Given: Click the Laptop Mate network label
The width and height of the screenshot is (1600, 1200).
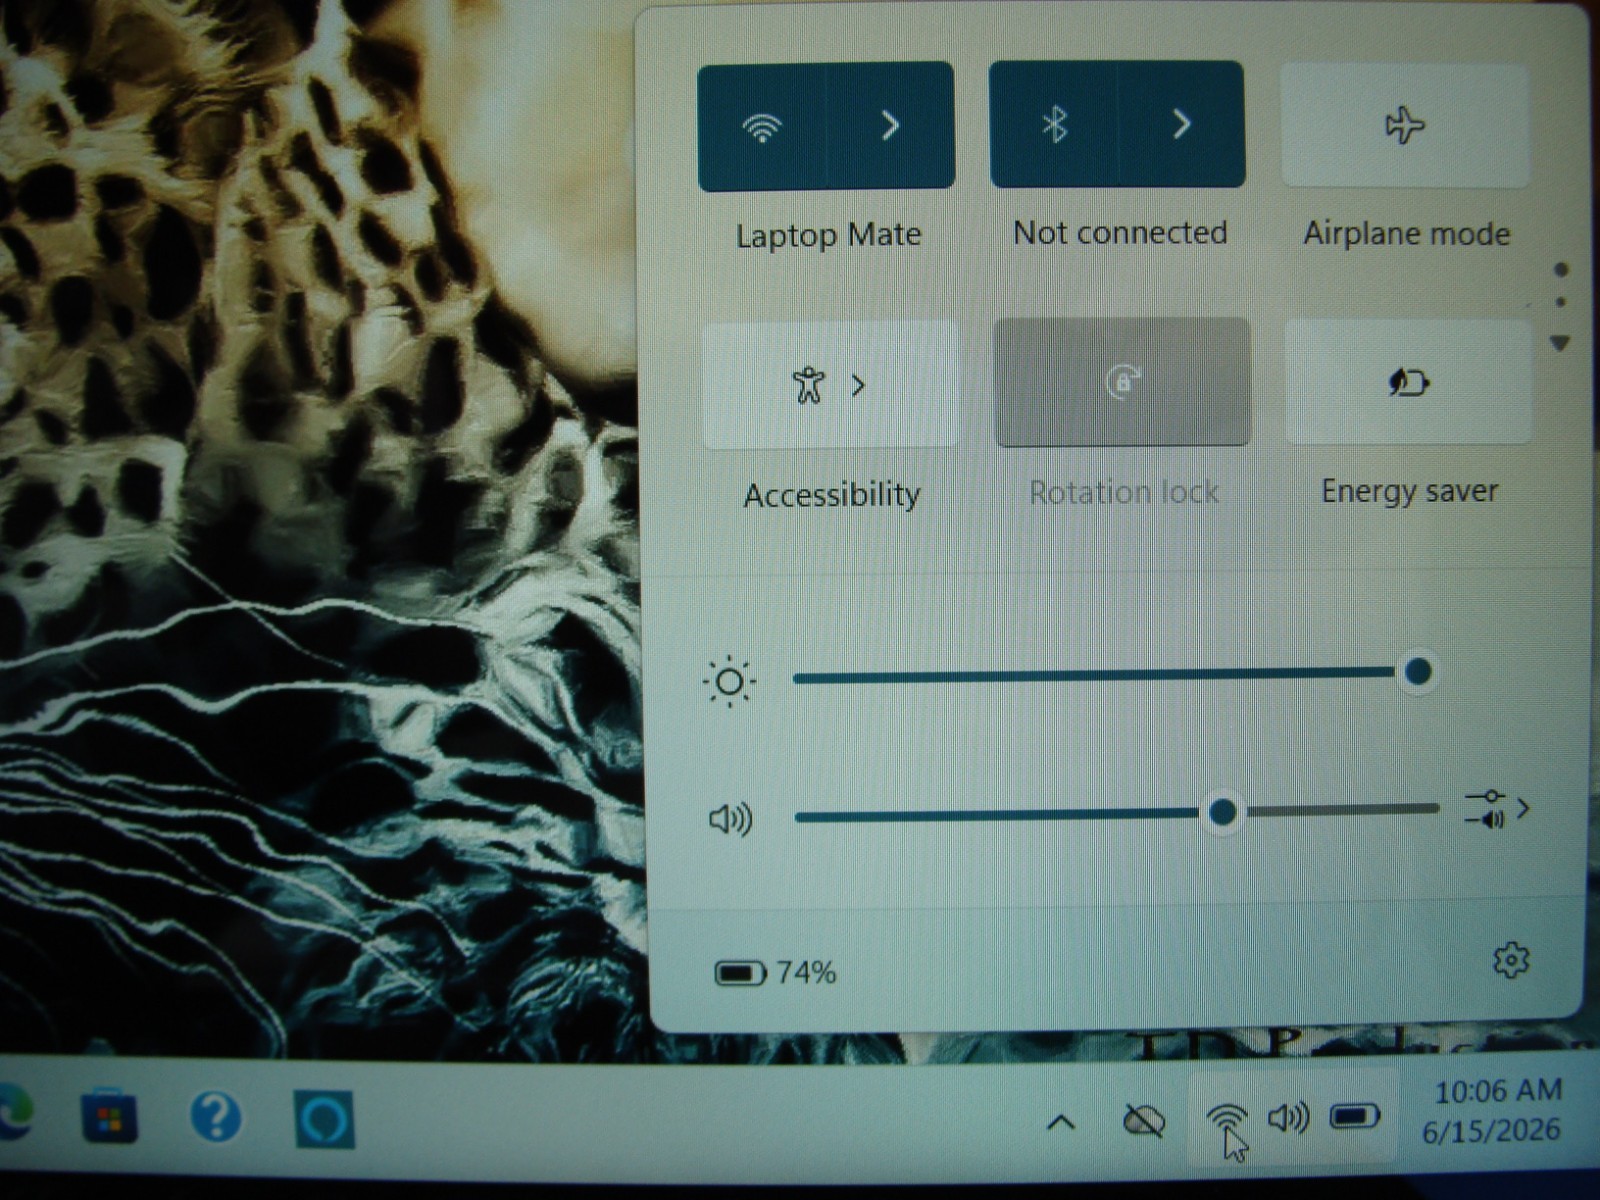Looking at the screenshot, I should tap(828, 235).
